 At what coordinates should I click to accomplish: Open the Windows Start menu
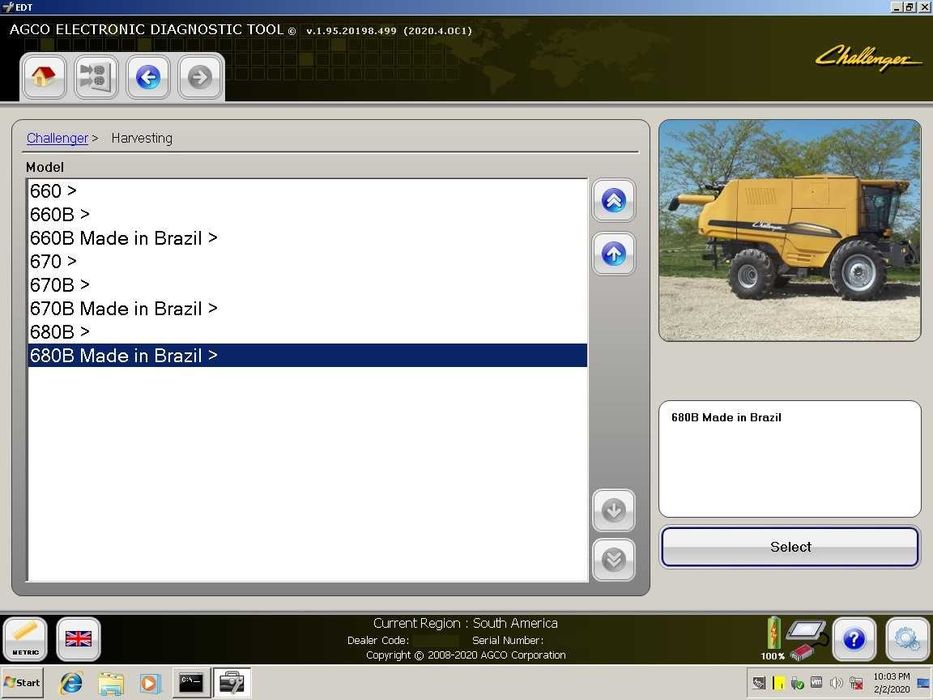(x=22, y=683)
